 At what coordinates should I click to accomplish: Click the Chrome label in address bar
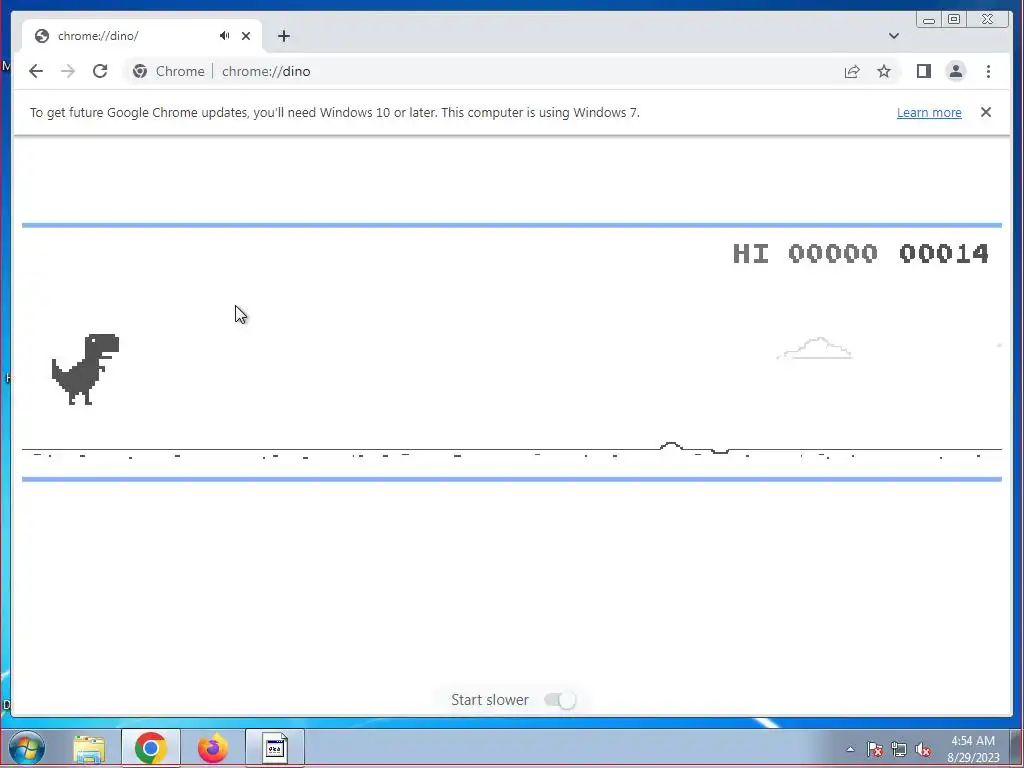pos(180,71)
